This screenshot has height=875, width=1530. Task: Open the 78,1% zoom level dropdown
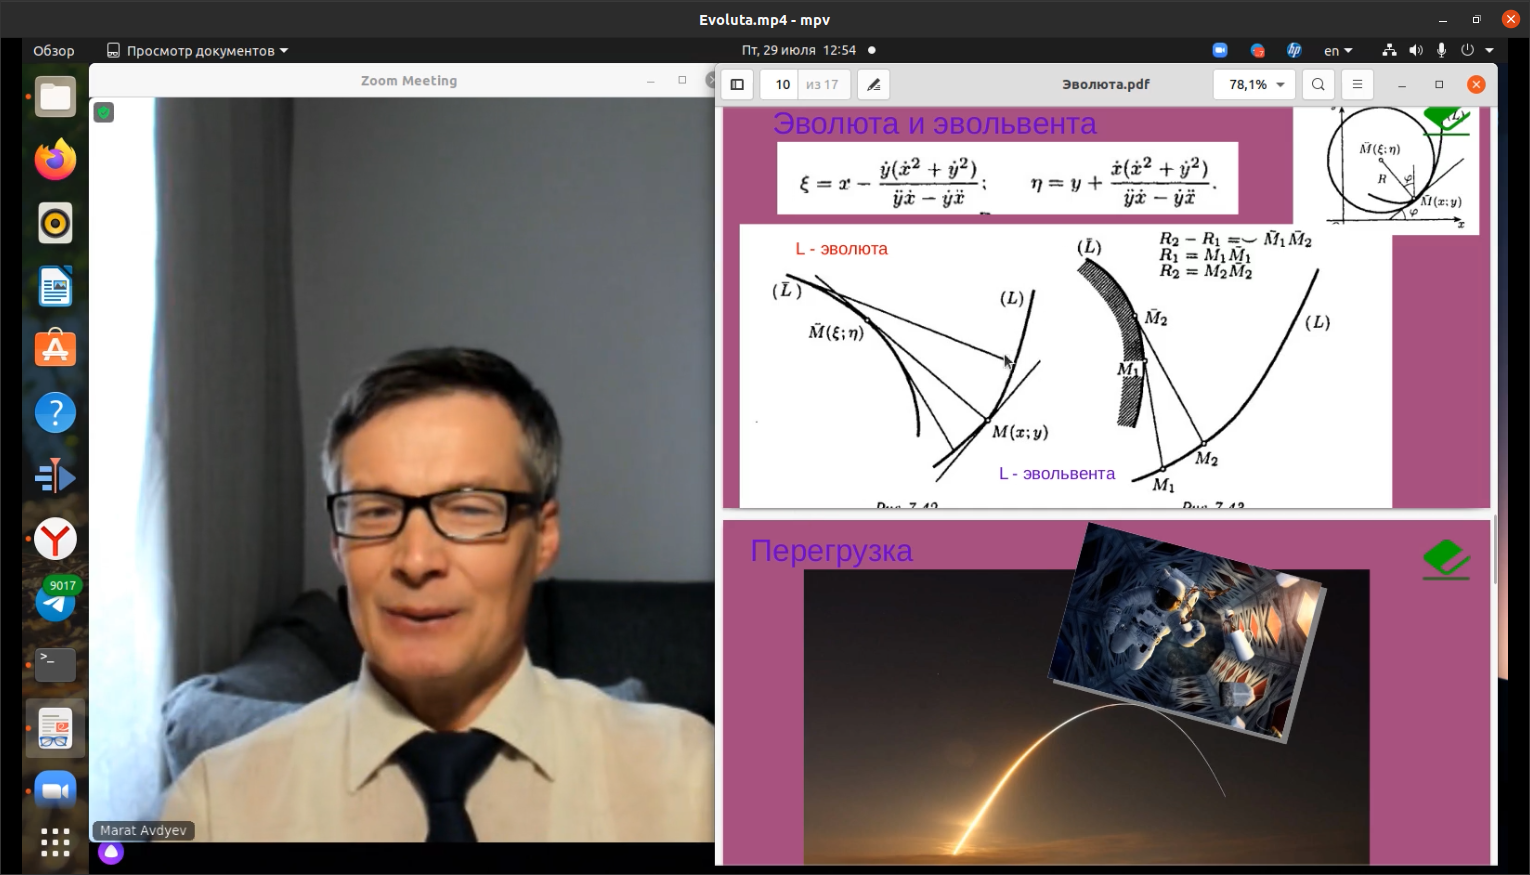click(1255, 85)
